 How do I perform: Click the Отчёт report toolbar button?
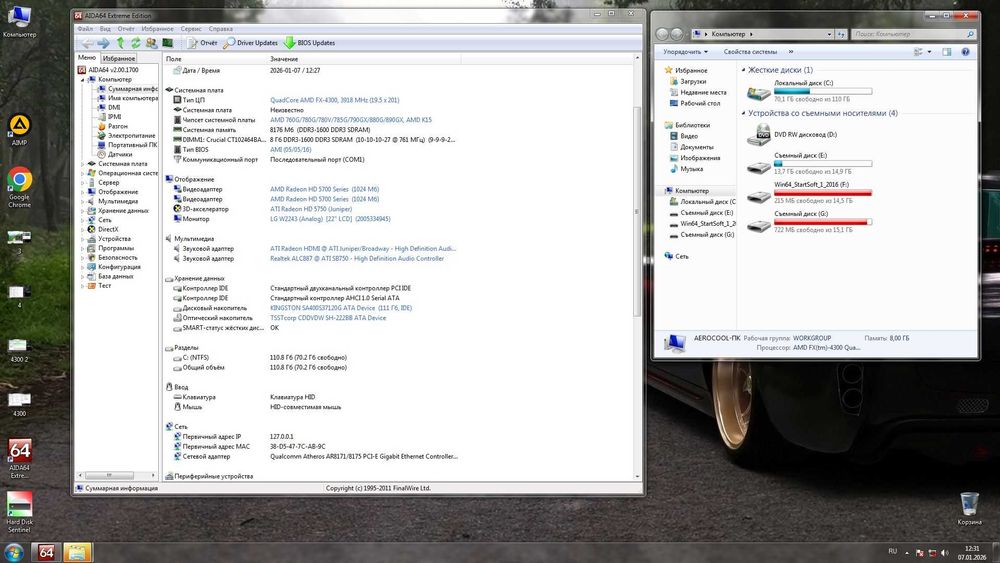coord(202,43)
